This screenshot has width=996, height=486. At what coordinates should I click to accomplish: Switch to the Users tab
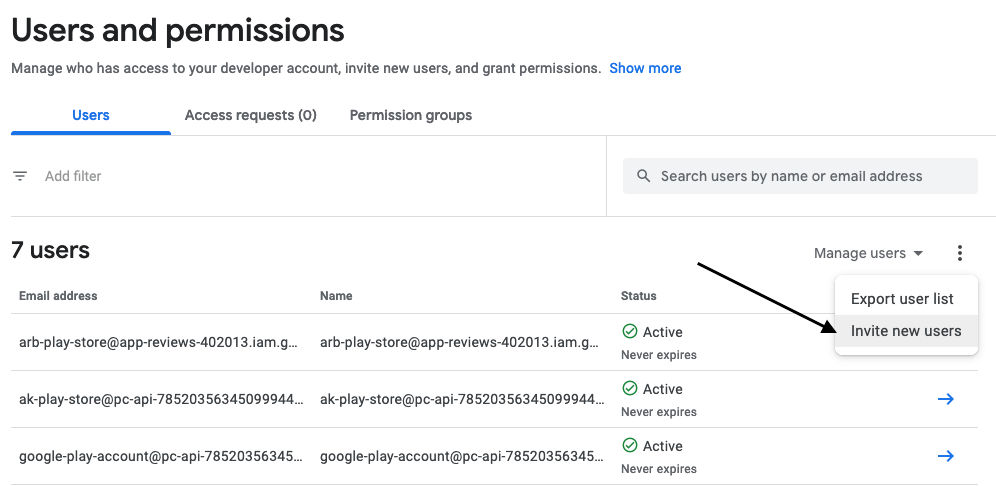[x=91, y=115]
